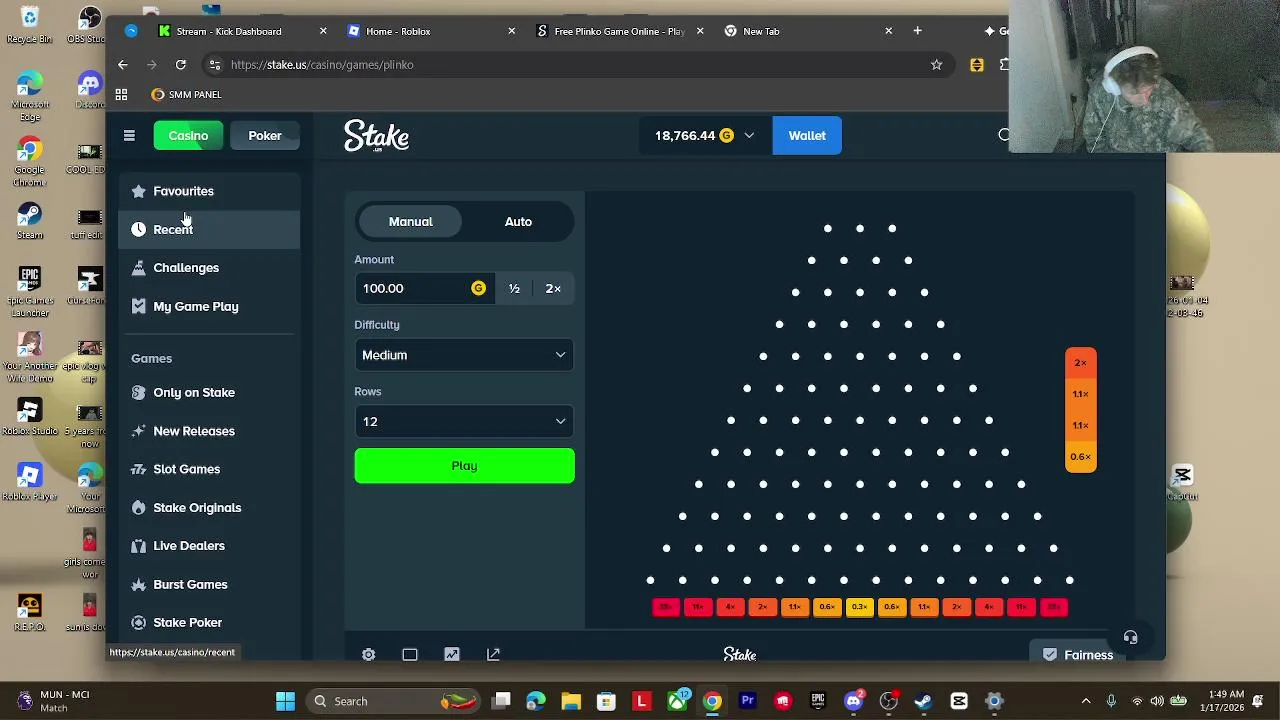Open Challenges in the sidebar
Screen dimensions: 1280x720
(x=209, y=268)
